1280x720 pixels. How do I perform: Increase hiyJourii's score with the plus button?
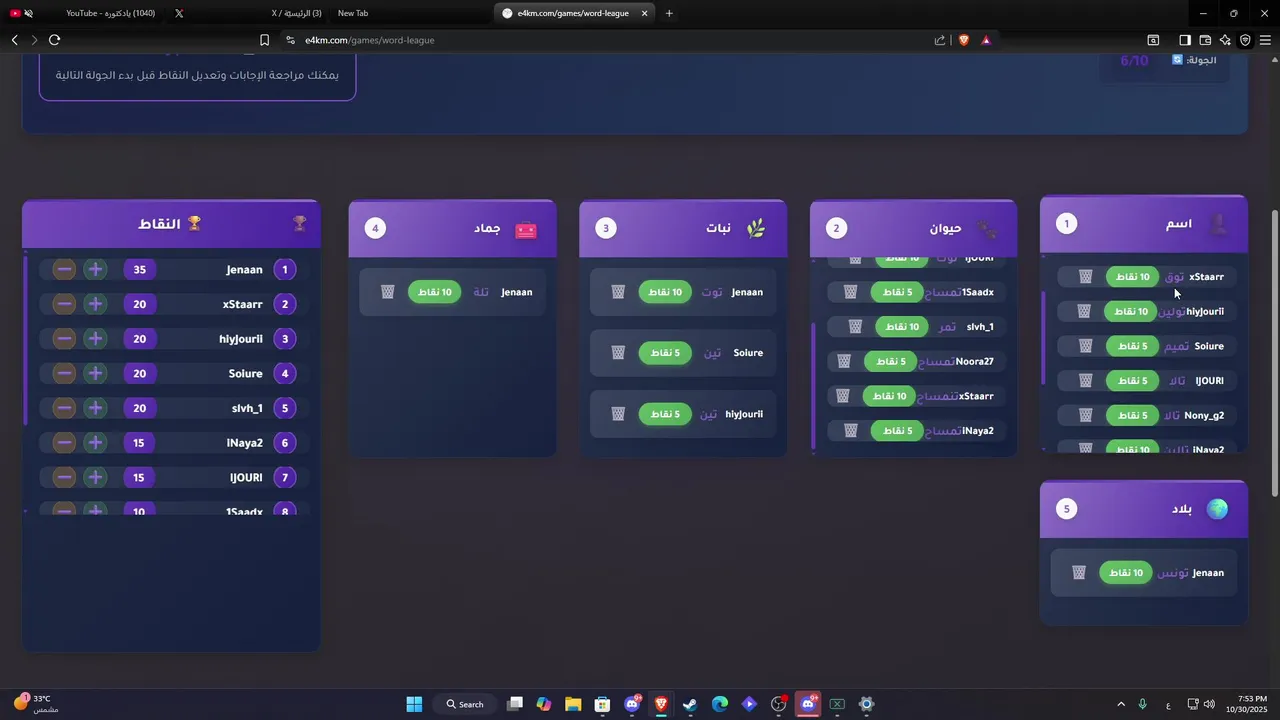coord(95,339)
